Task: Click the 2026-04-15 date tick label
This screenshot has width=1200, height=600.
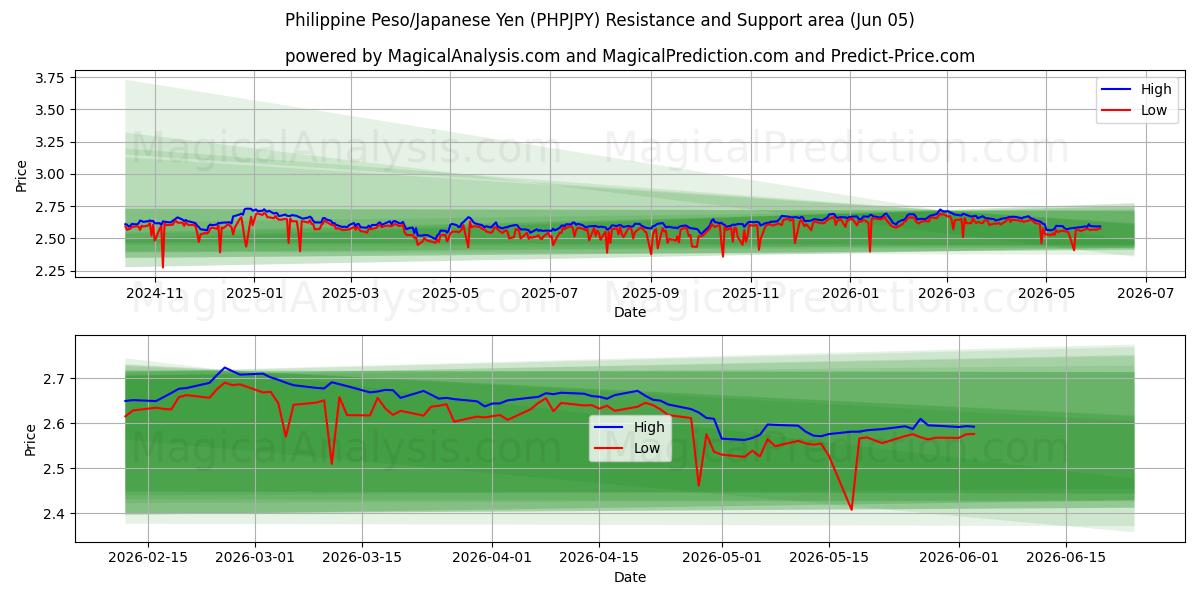Action: tap(599, 558)
